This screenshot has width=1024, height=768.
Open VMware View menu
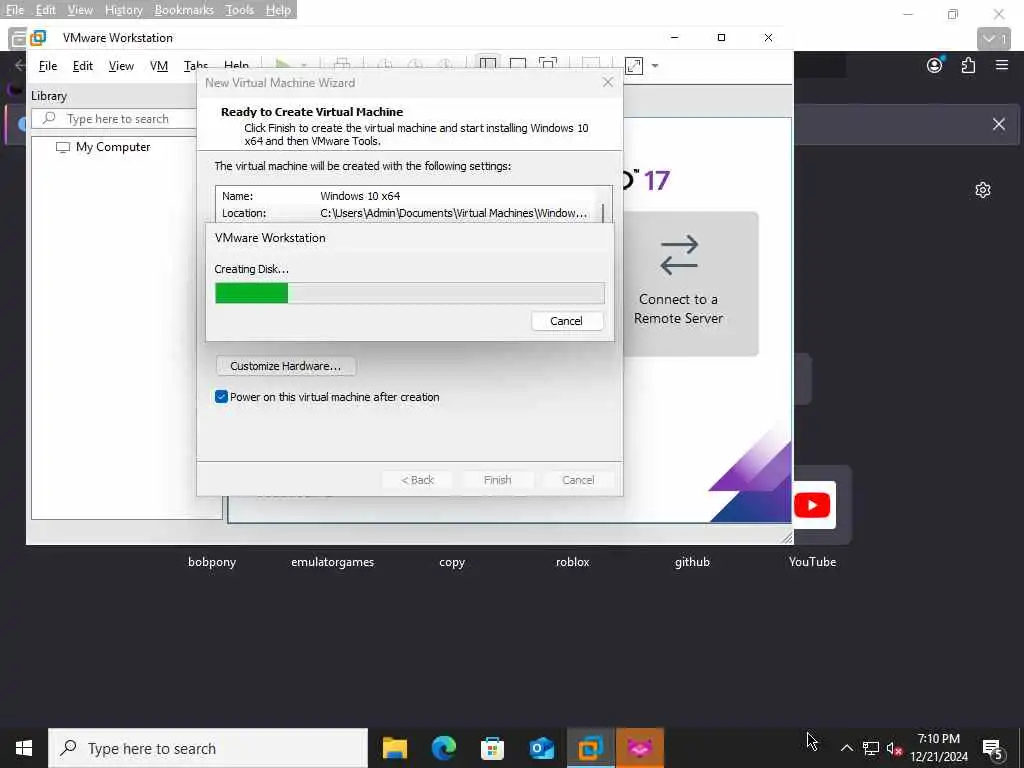[121, 66]
